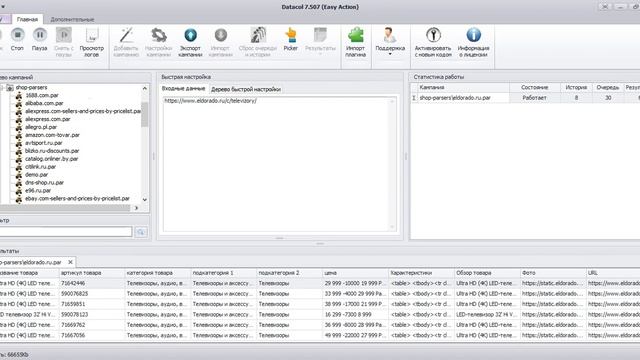
Task: Click the campaign tree scroll down arrow
Action: [x=144, y=199]
